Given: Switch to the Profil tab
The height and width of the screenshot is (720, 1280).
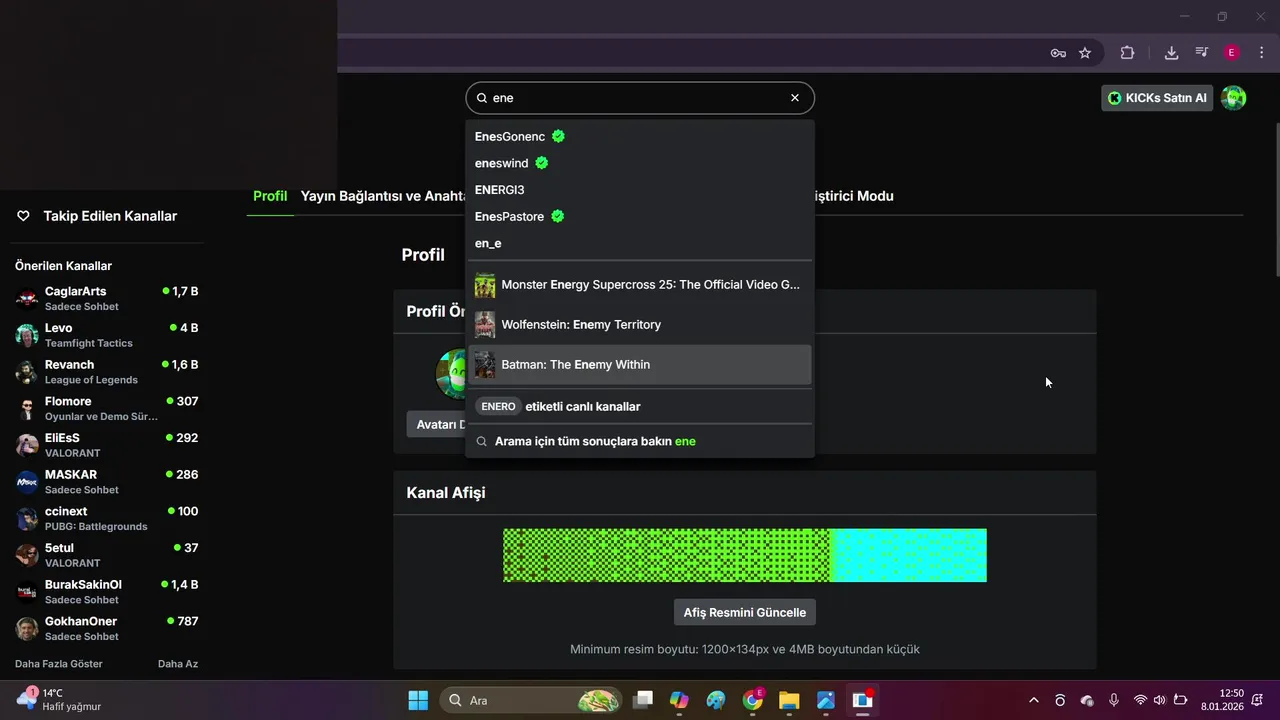Looking at the screenshot, I should (270, 196).
